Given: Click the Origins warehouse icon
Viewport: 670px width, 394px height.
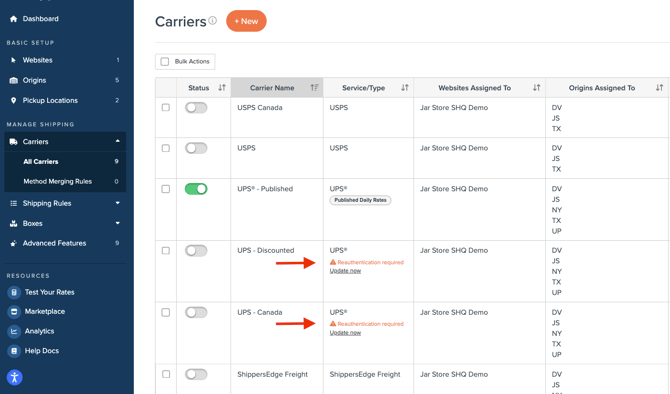Looking at the screenshot, I should click(13, 80).
